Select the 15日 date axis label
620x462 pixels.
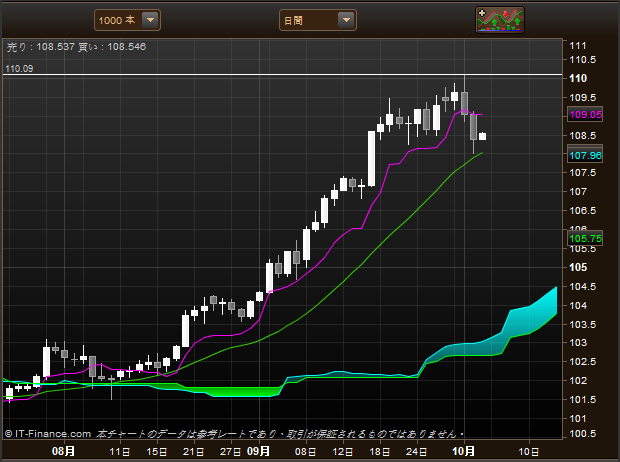(157, 452)
